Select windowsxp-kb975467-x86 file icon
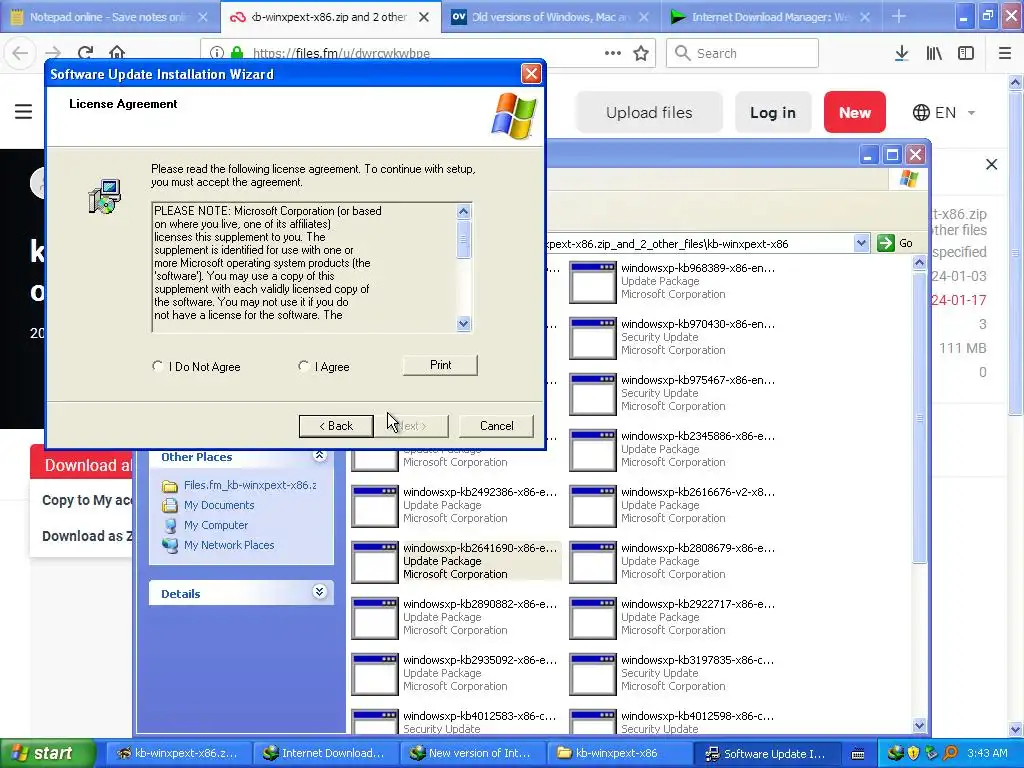Image resolution: width=1024 pixels, height=768 pixels. tap(592, 394)
